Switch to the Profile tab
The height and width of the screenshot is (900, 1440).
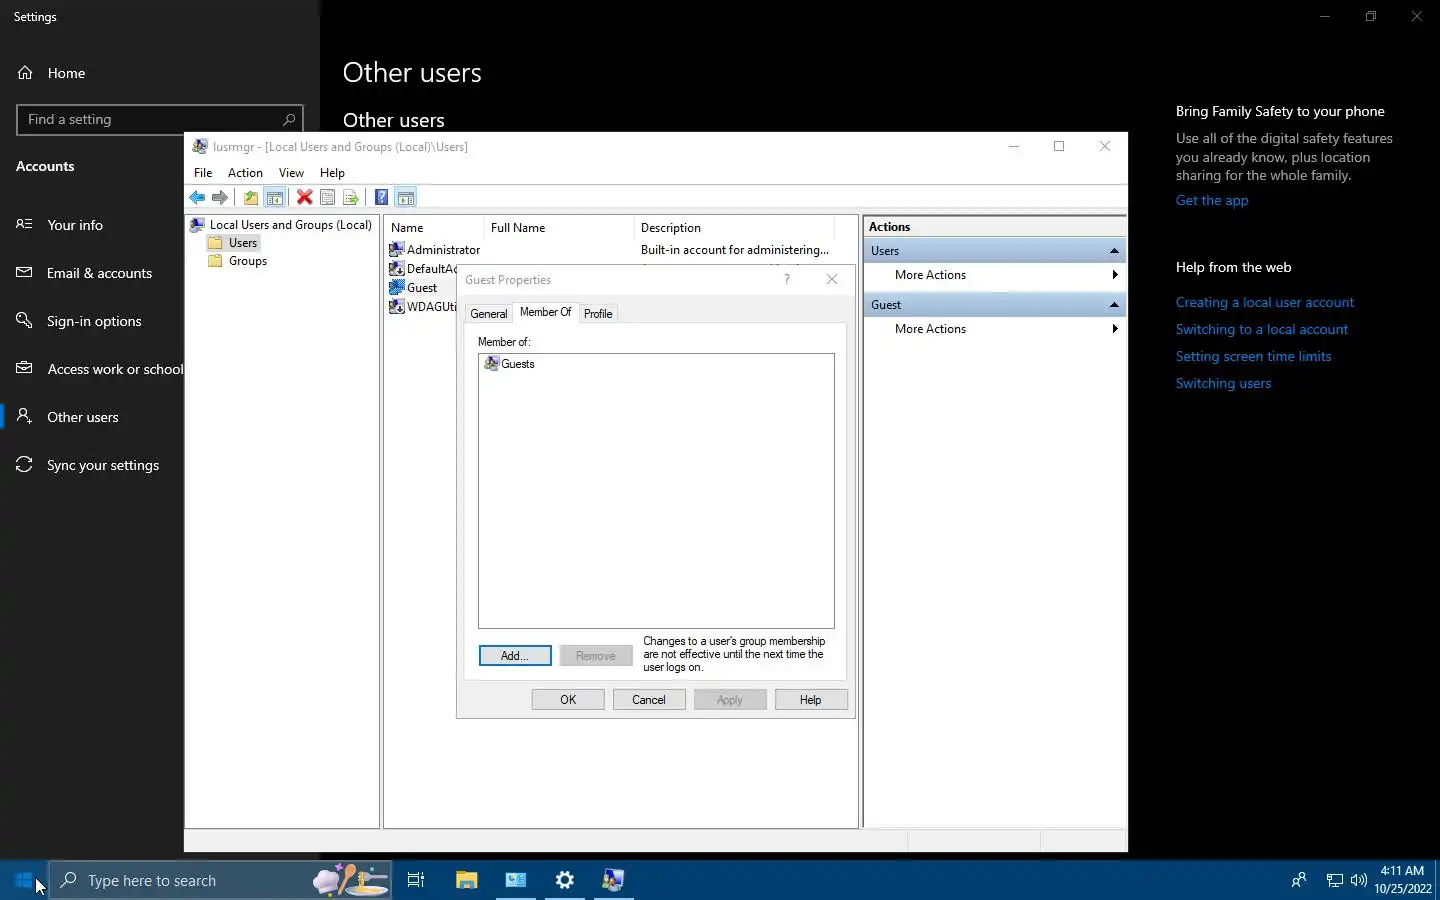tap(598, 314)
